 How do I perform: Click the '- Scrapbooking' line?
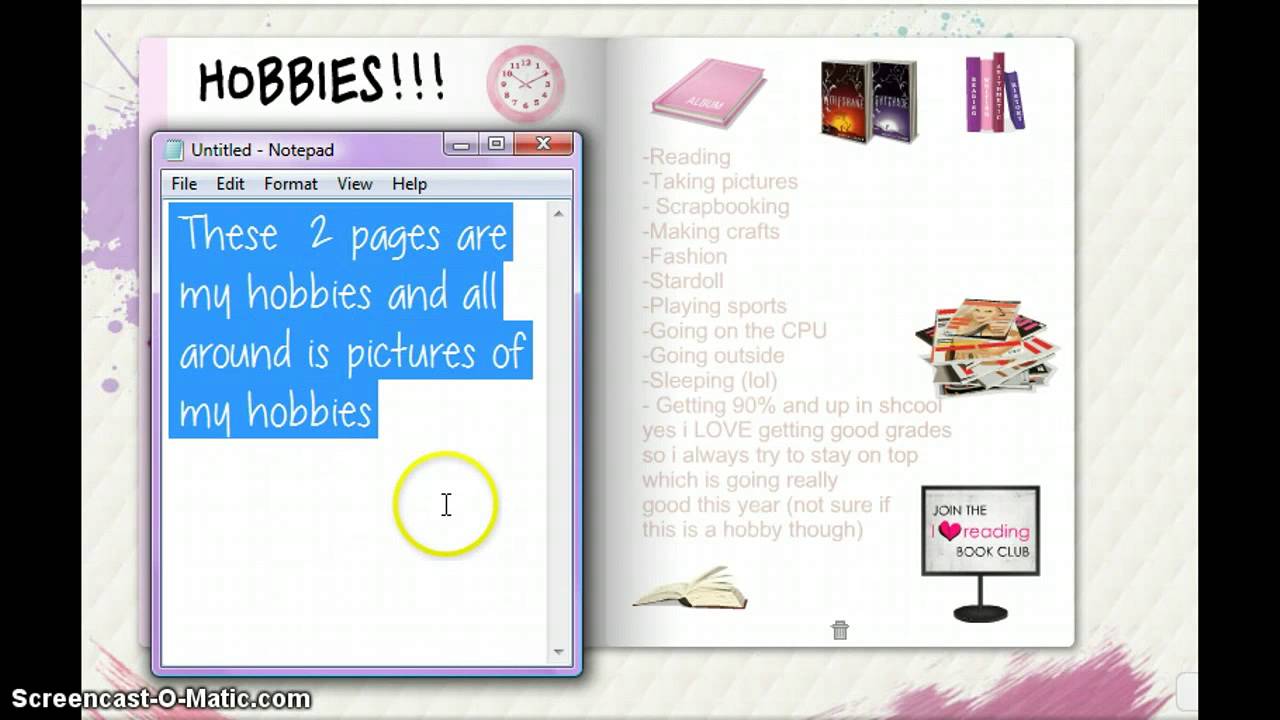716,207
